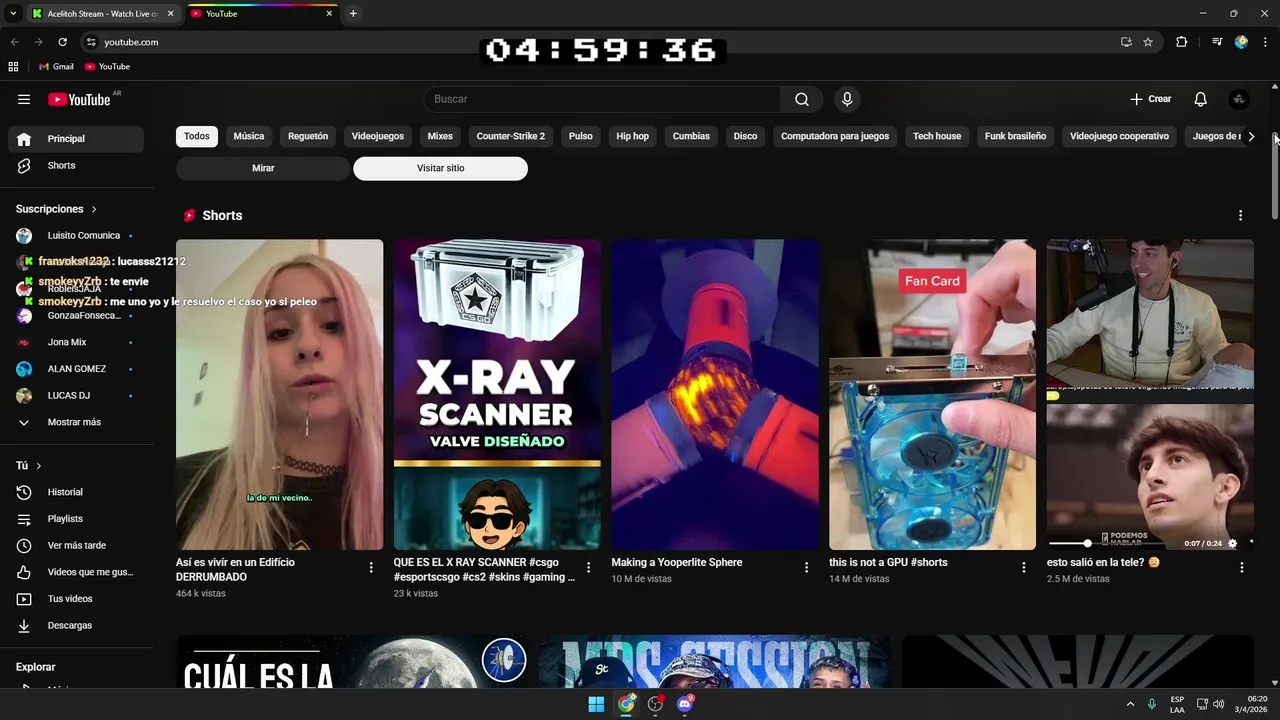Bookmark this page with the star icon
The image size is (1280, 720).
coord(1148,42)
